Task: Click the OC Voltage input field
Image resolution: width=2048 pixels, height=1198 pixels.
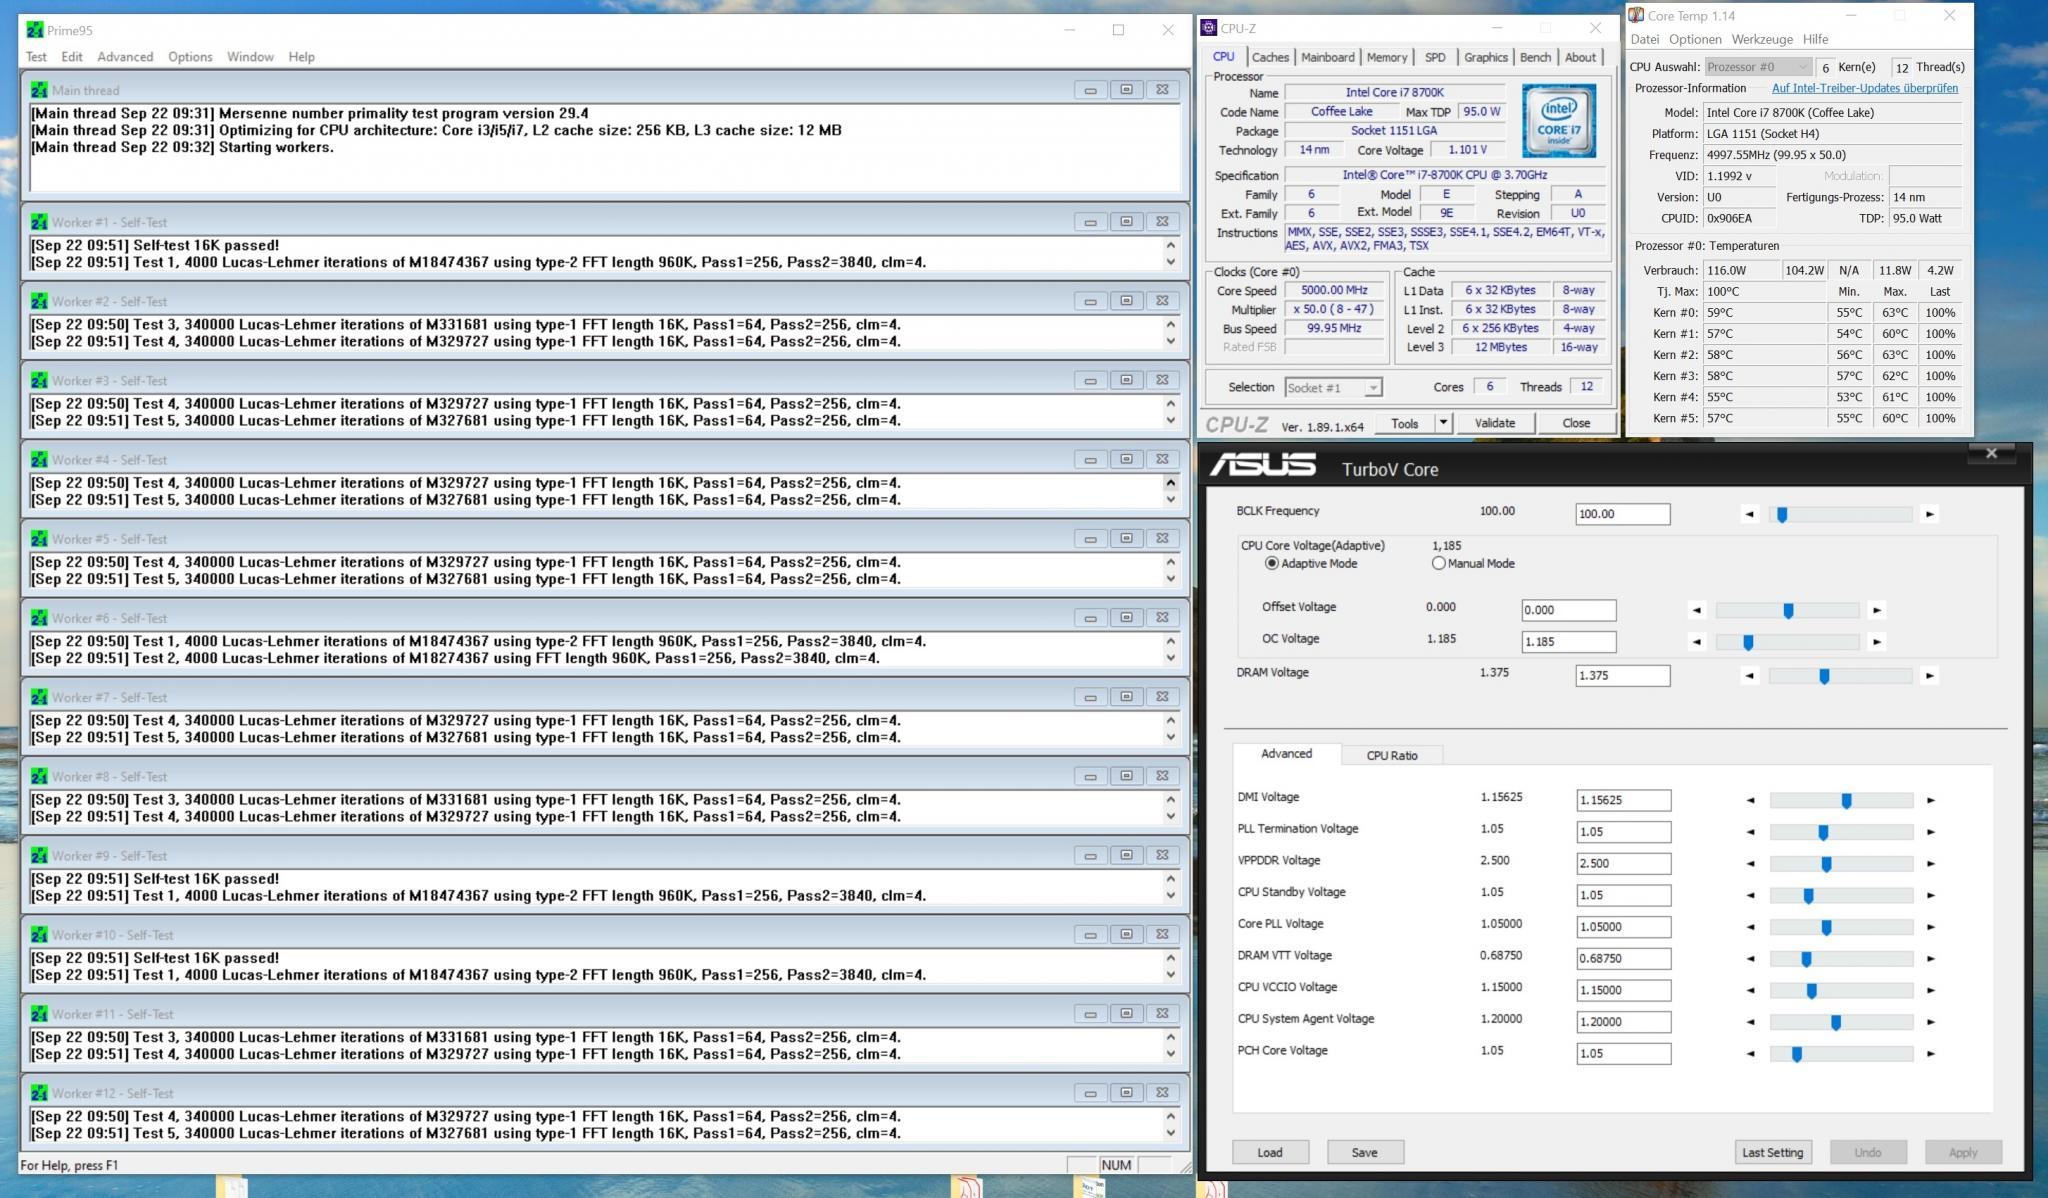Action: [1568, 642]
